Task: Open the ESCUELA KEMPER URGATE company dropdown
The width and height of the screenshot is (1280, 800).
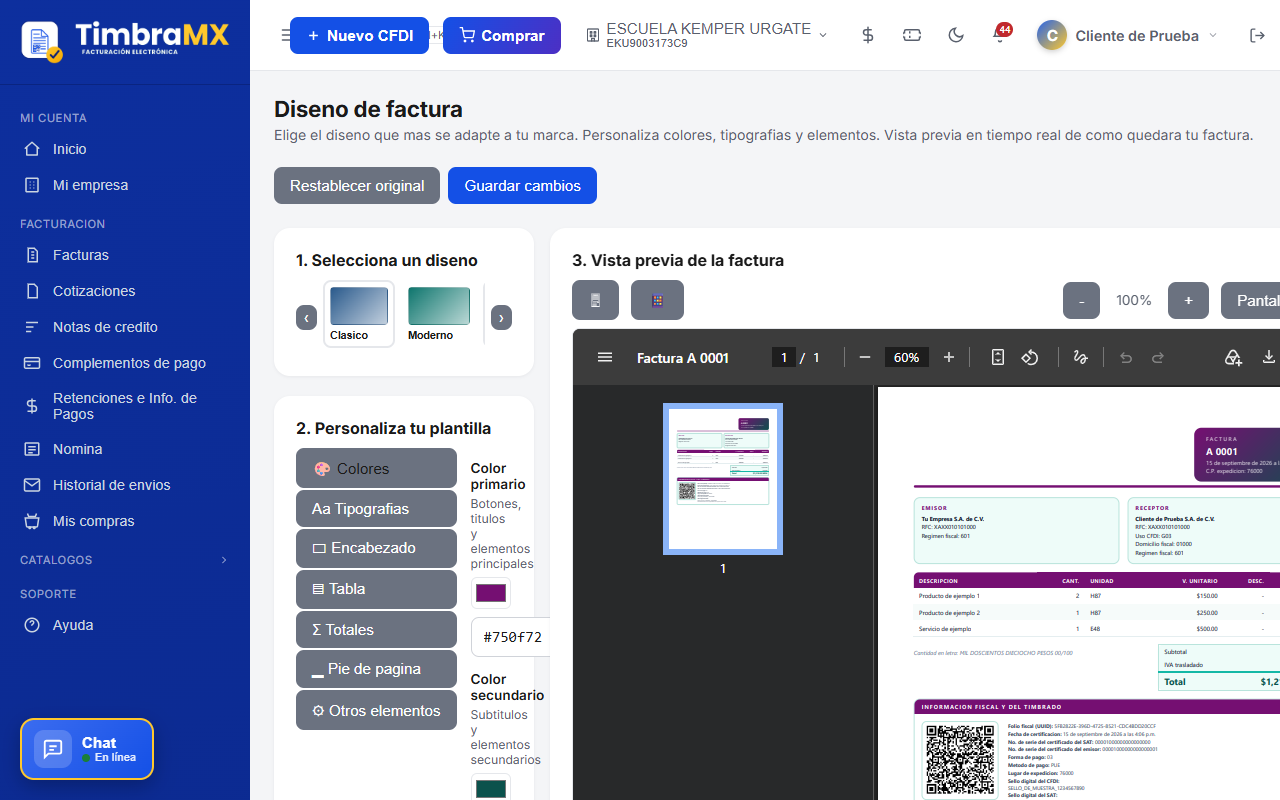Action: pyautogui.click(x=707, y=35)
